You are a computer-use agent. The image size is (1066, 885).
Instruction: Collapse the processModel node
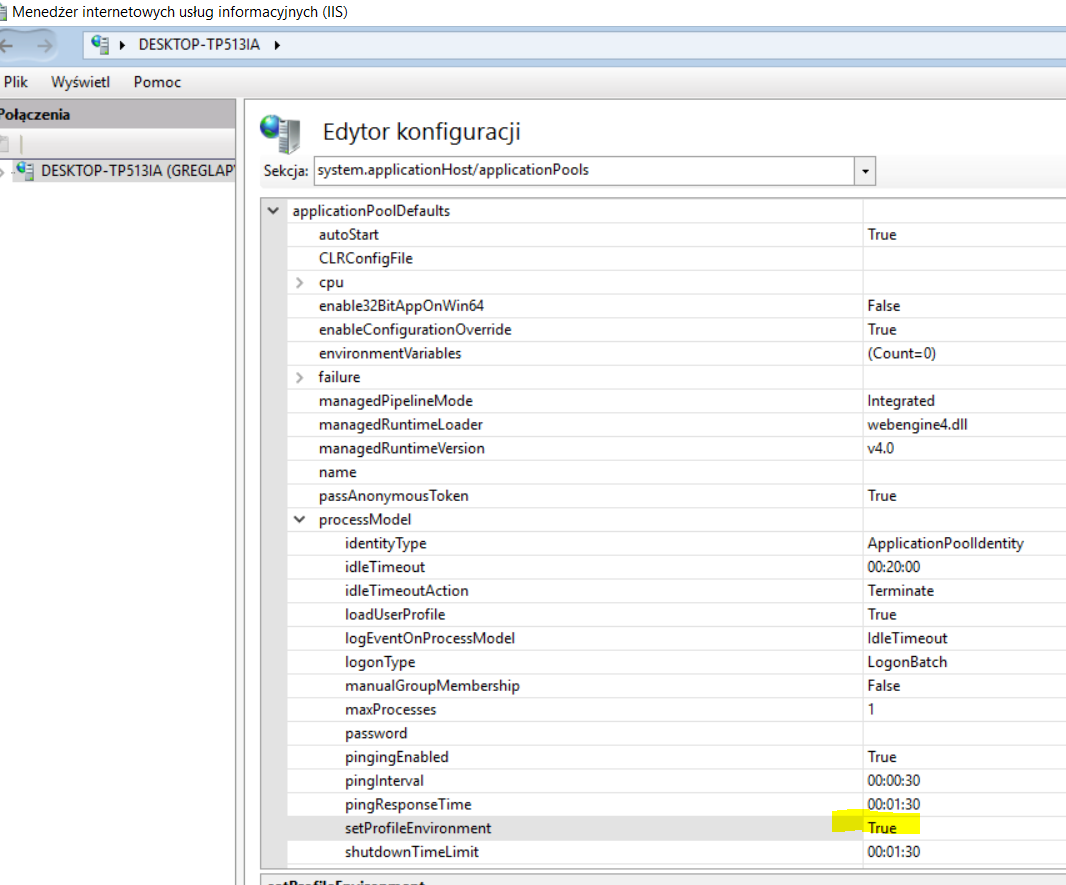[x=300, y=520]
